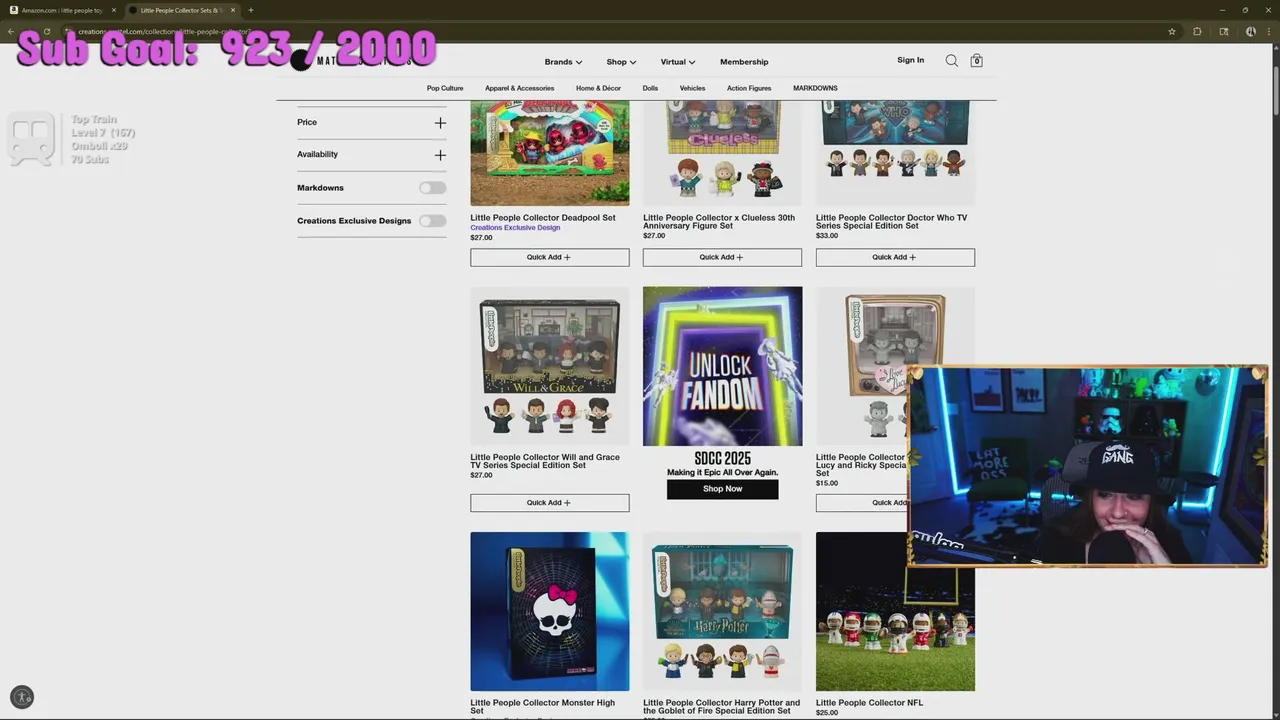Open the Little People Collector Deadpool Set title
Image resolution: width=1280 pixels, height=720 pixels.
pos(543,218)
